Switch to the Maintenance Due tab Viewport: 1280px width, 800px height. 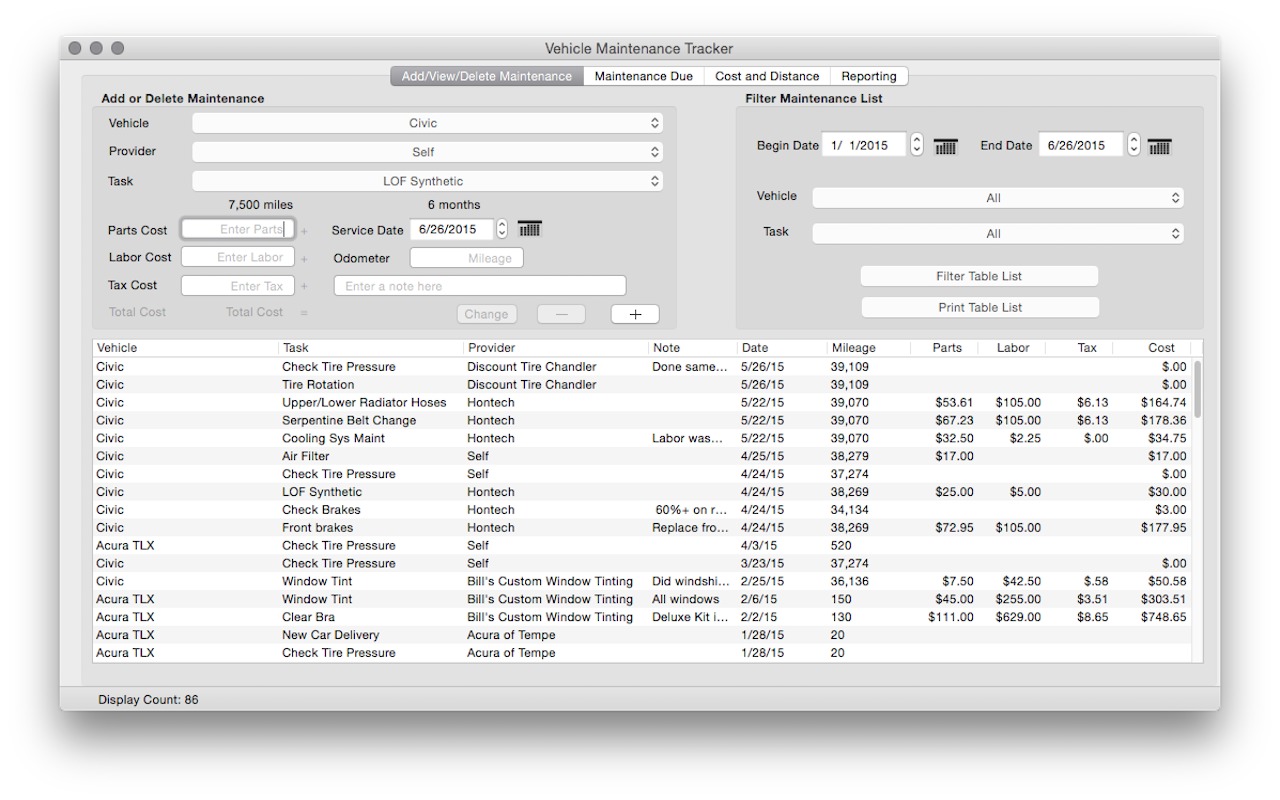[x=643, y=76]
